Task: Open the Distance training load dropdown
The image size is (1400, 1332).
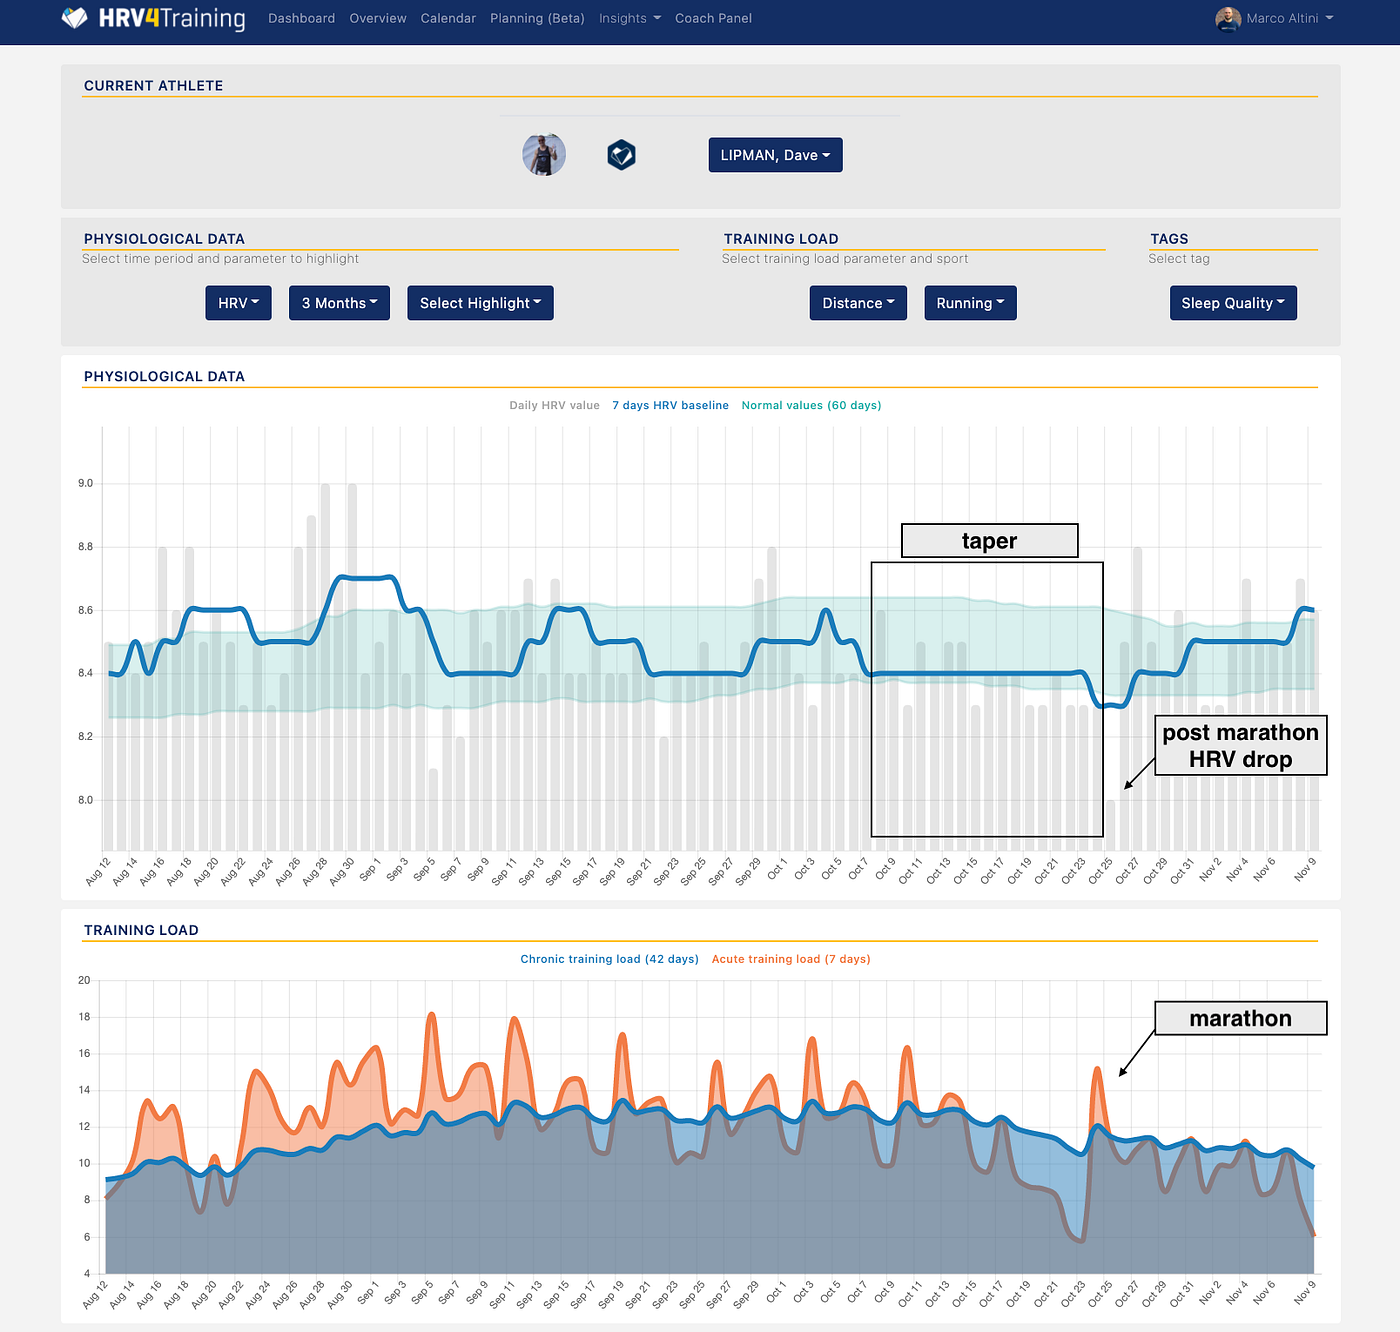Action: coord(858,303)
